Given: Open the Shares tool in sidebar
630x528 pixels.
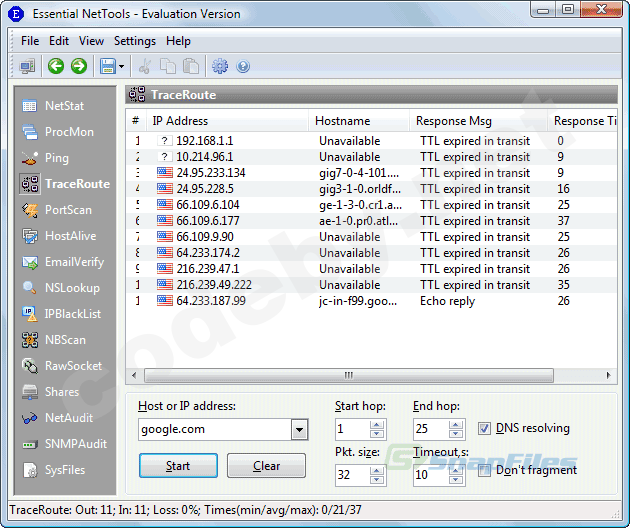Looking at the screenshot, I should (50, 392).
